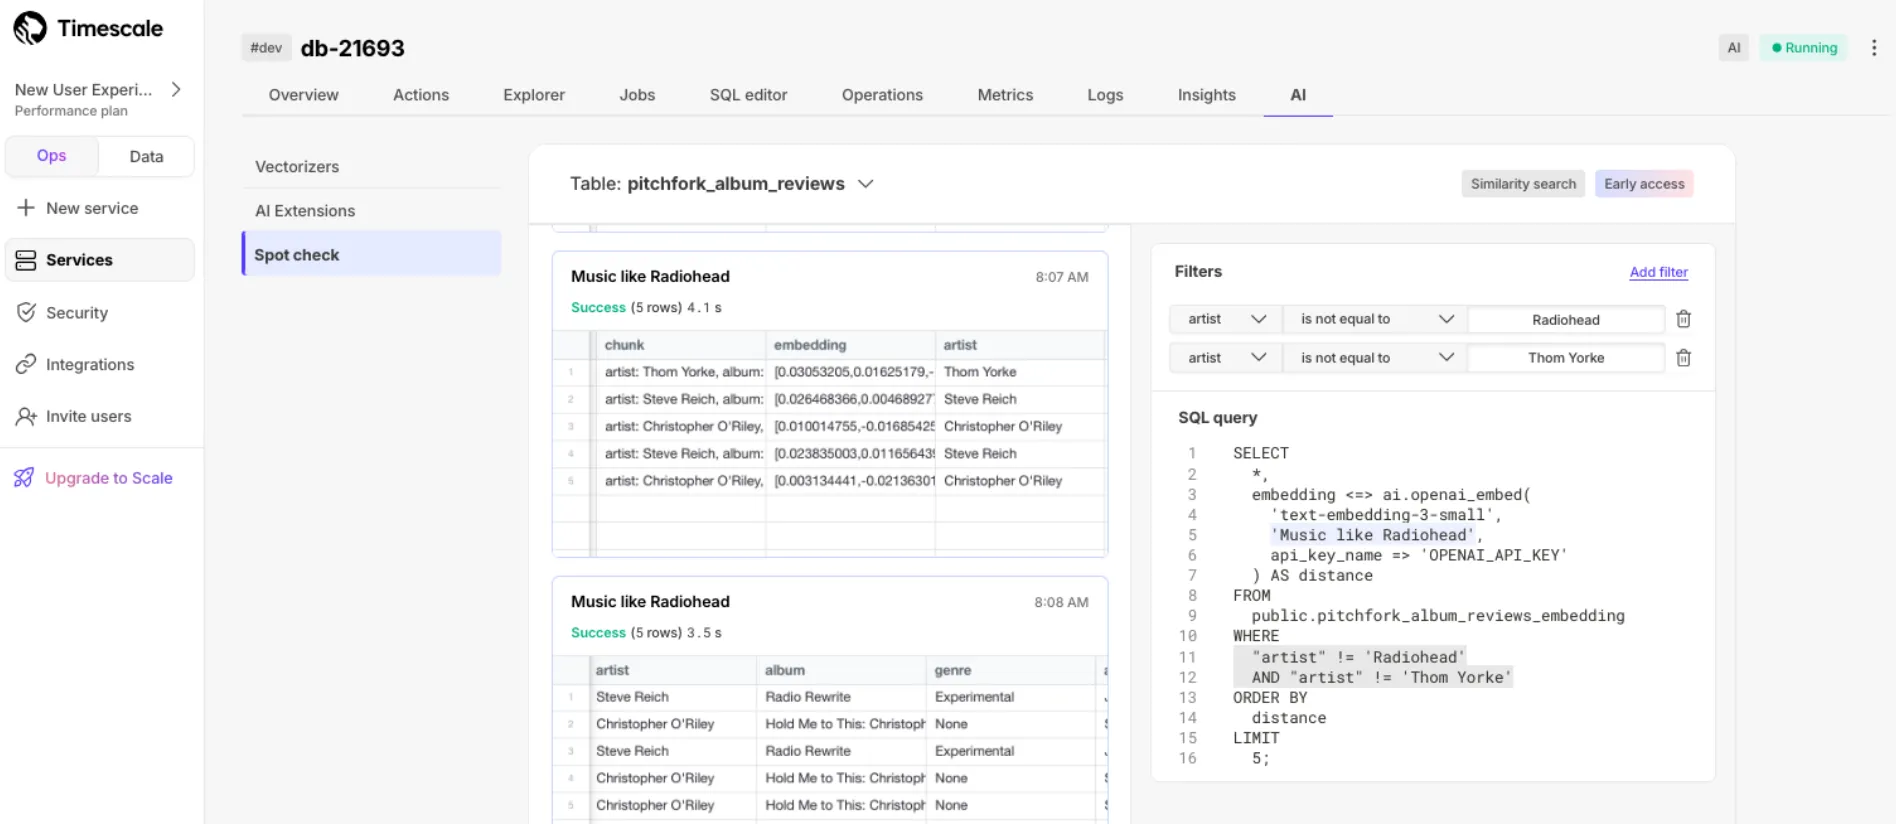The height and width of the screenshot is (824, 1896).
Task: Click the Performance plan label
Action: click(71, 111)
